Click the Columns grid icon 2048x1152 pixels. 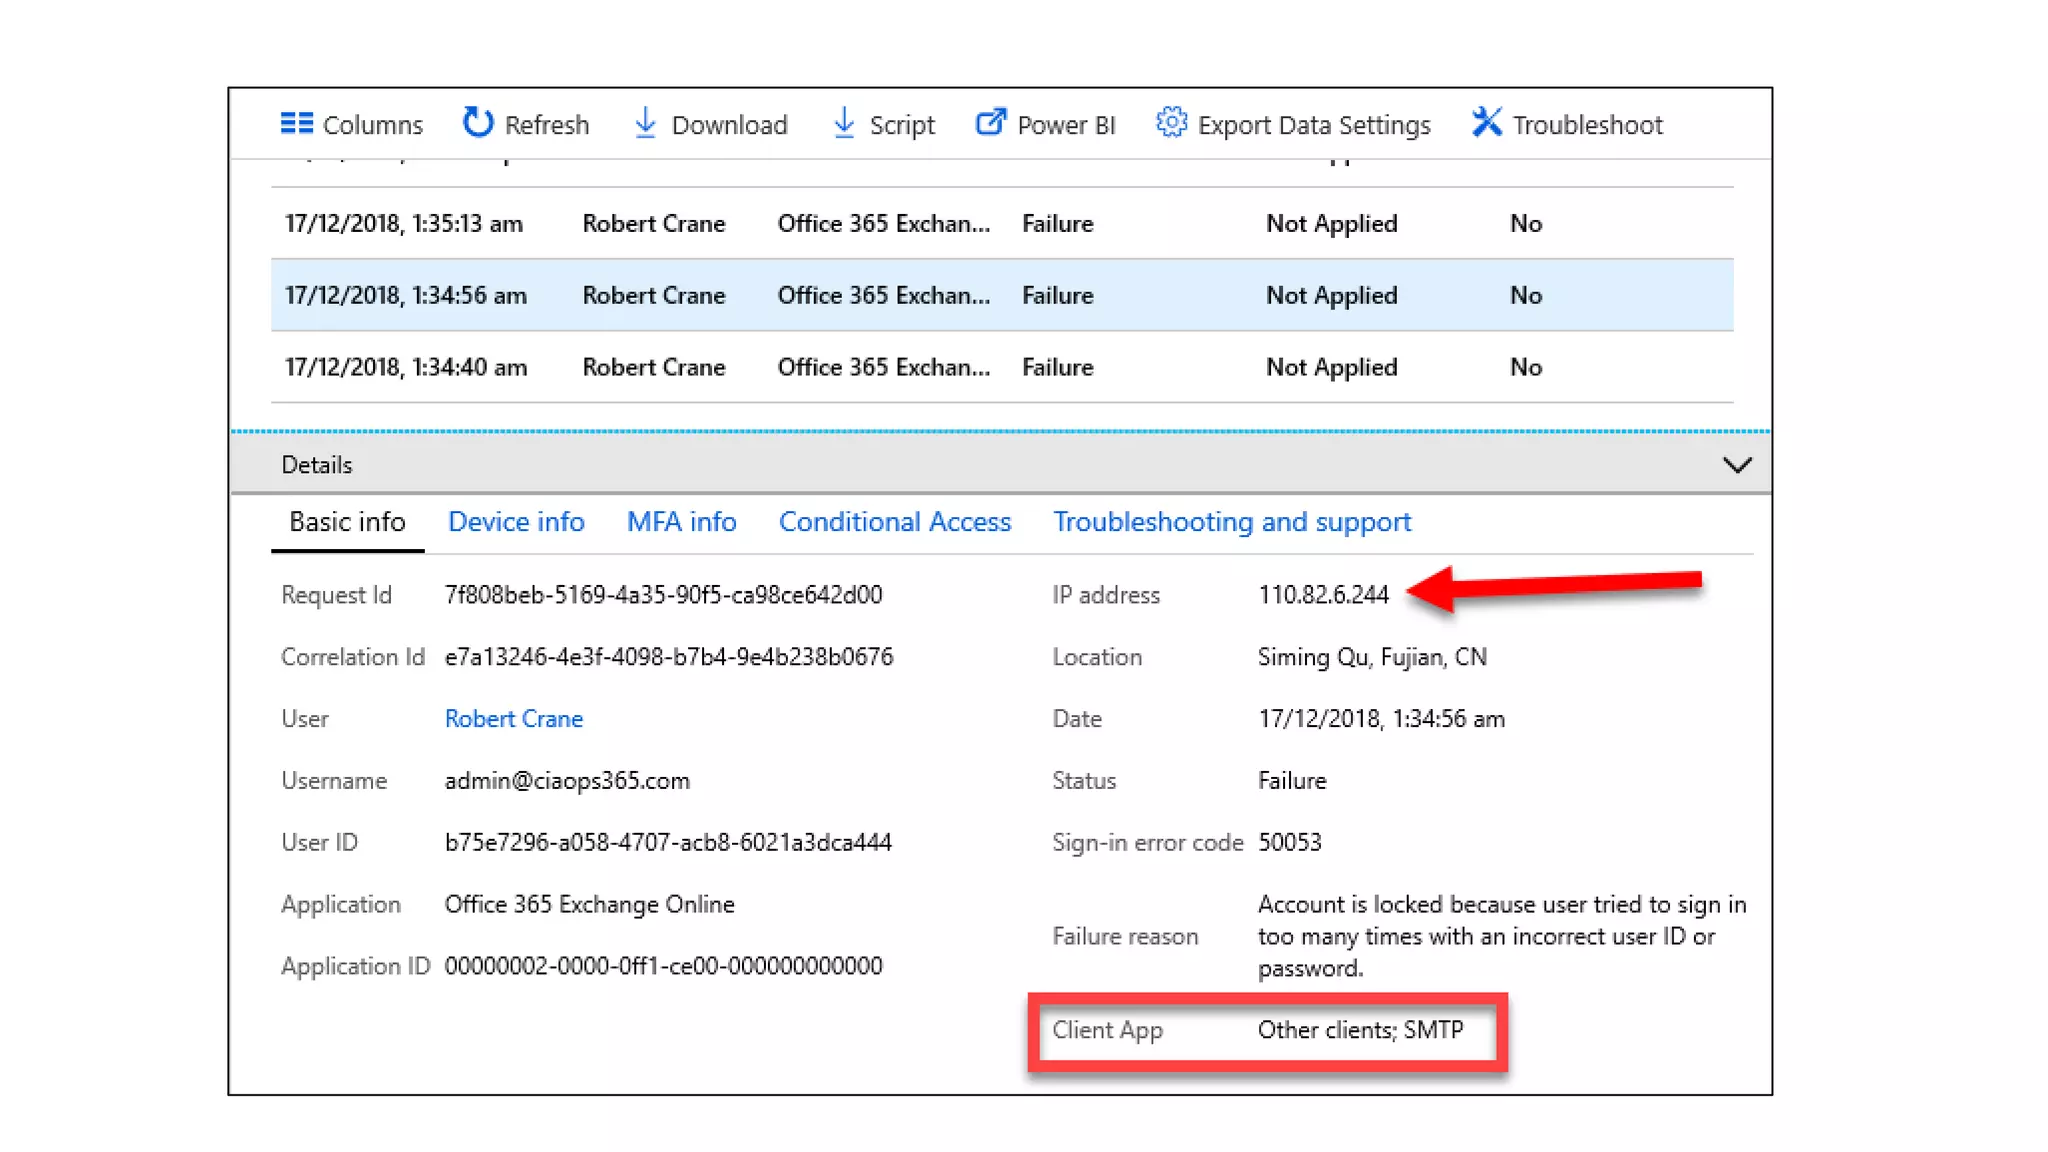coord(296,123)
